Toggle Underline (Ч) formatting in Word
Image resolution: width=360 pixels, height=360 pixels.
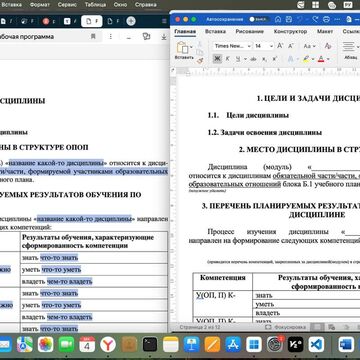click(x=238, y=59)
